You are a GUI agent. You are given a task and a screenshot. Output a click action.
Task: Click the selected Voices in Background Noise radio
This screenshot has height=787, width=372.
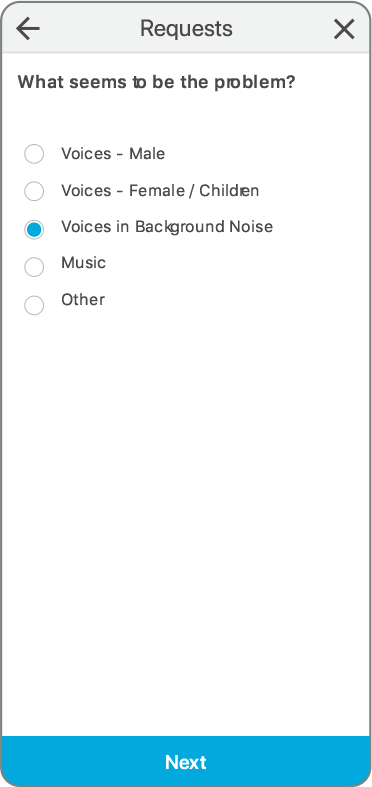click(34, 229)
